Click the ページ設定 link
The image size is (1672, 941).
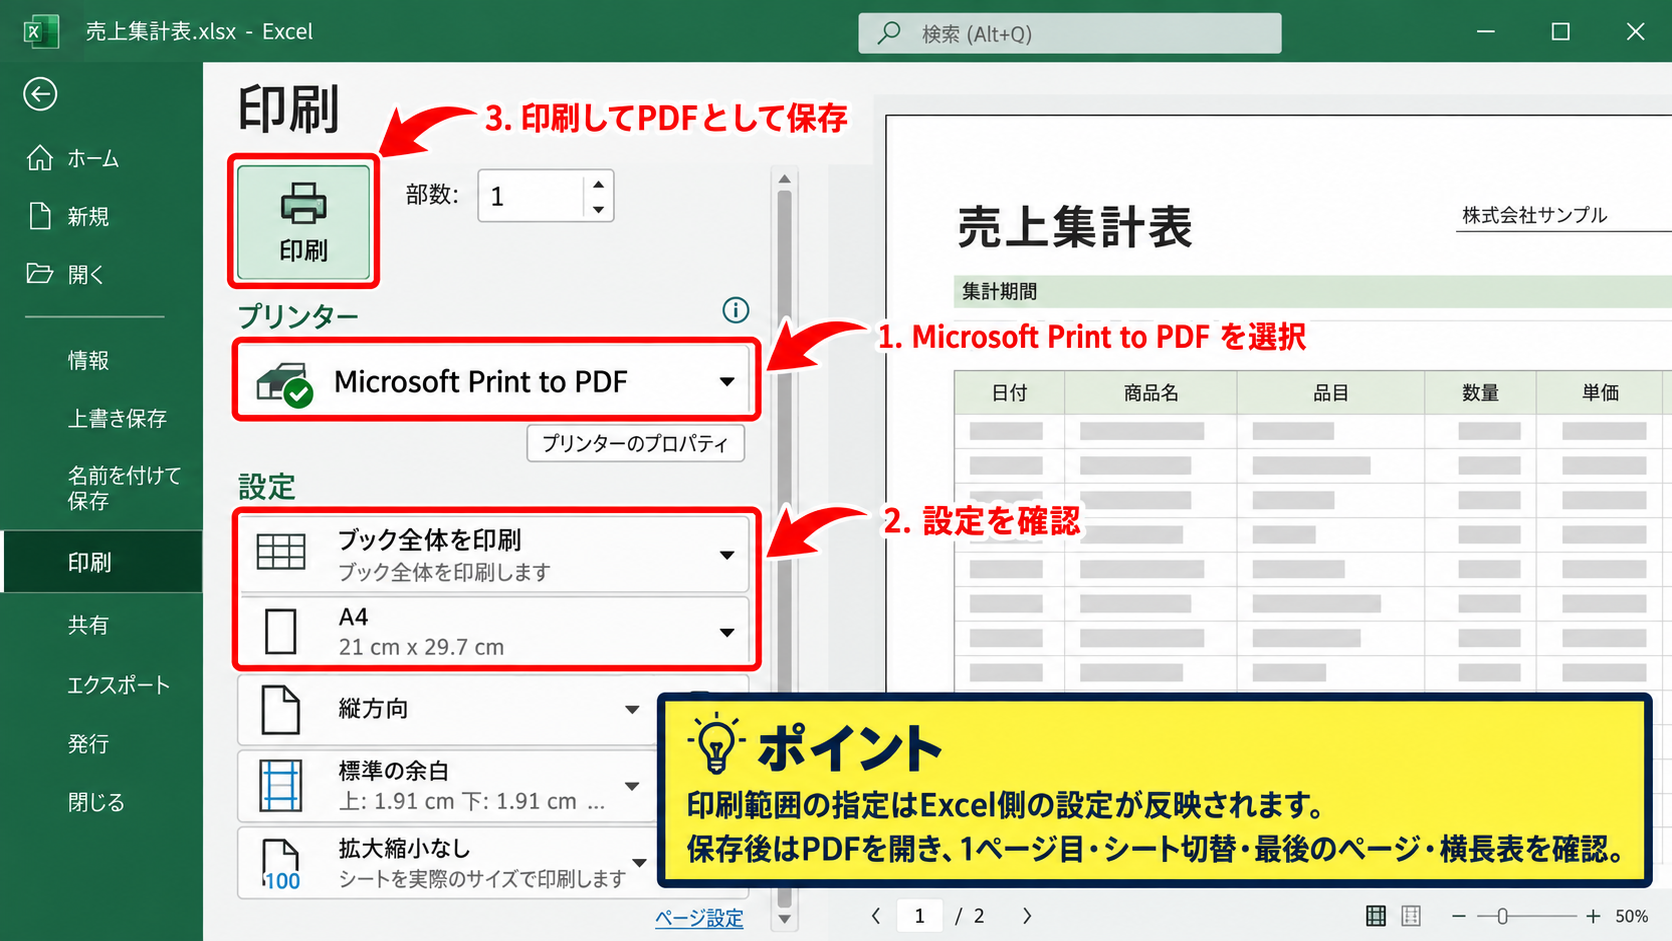[x=699, y=917]
